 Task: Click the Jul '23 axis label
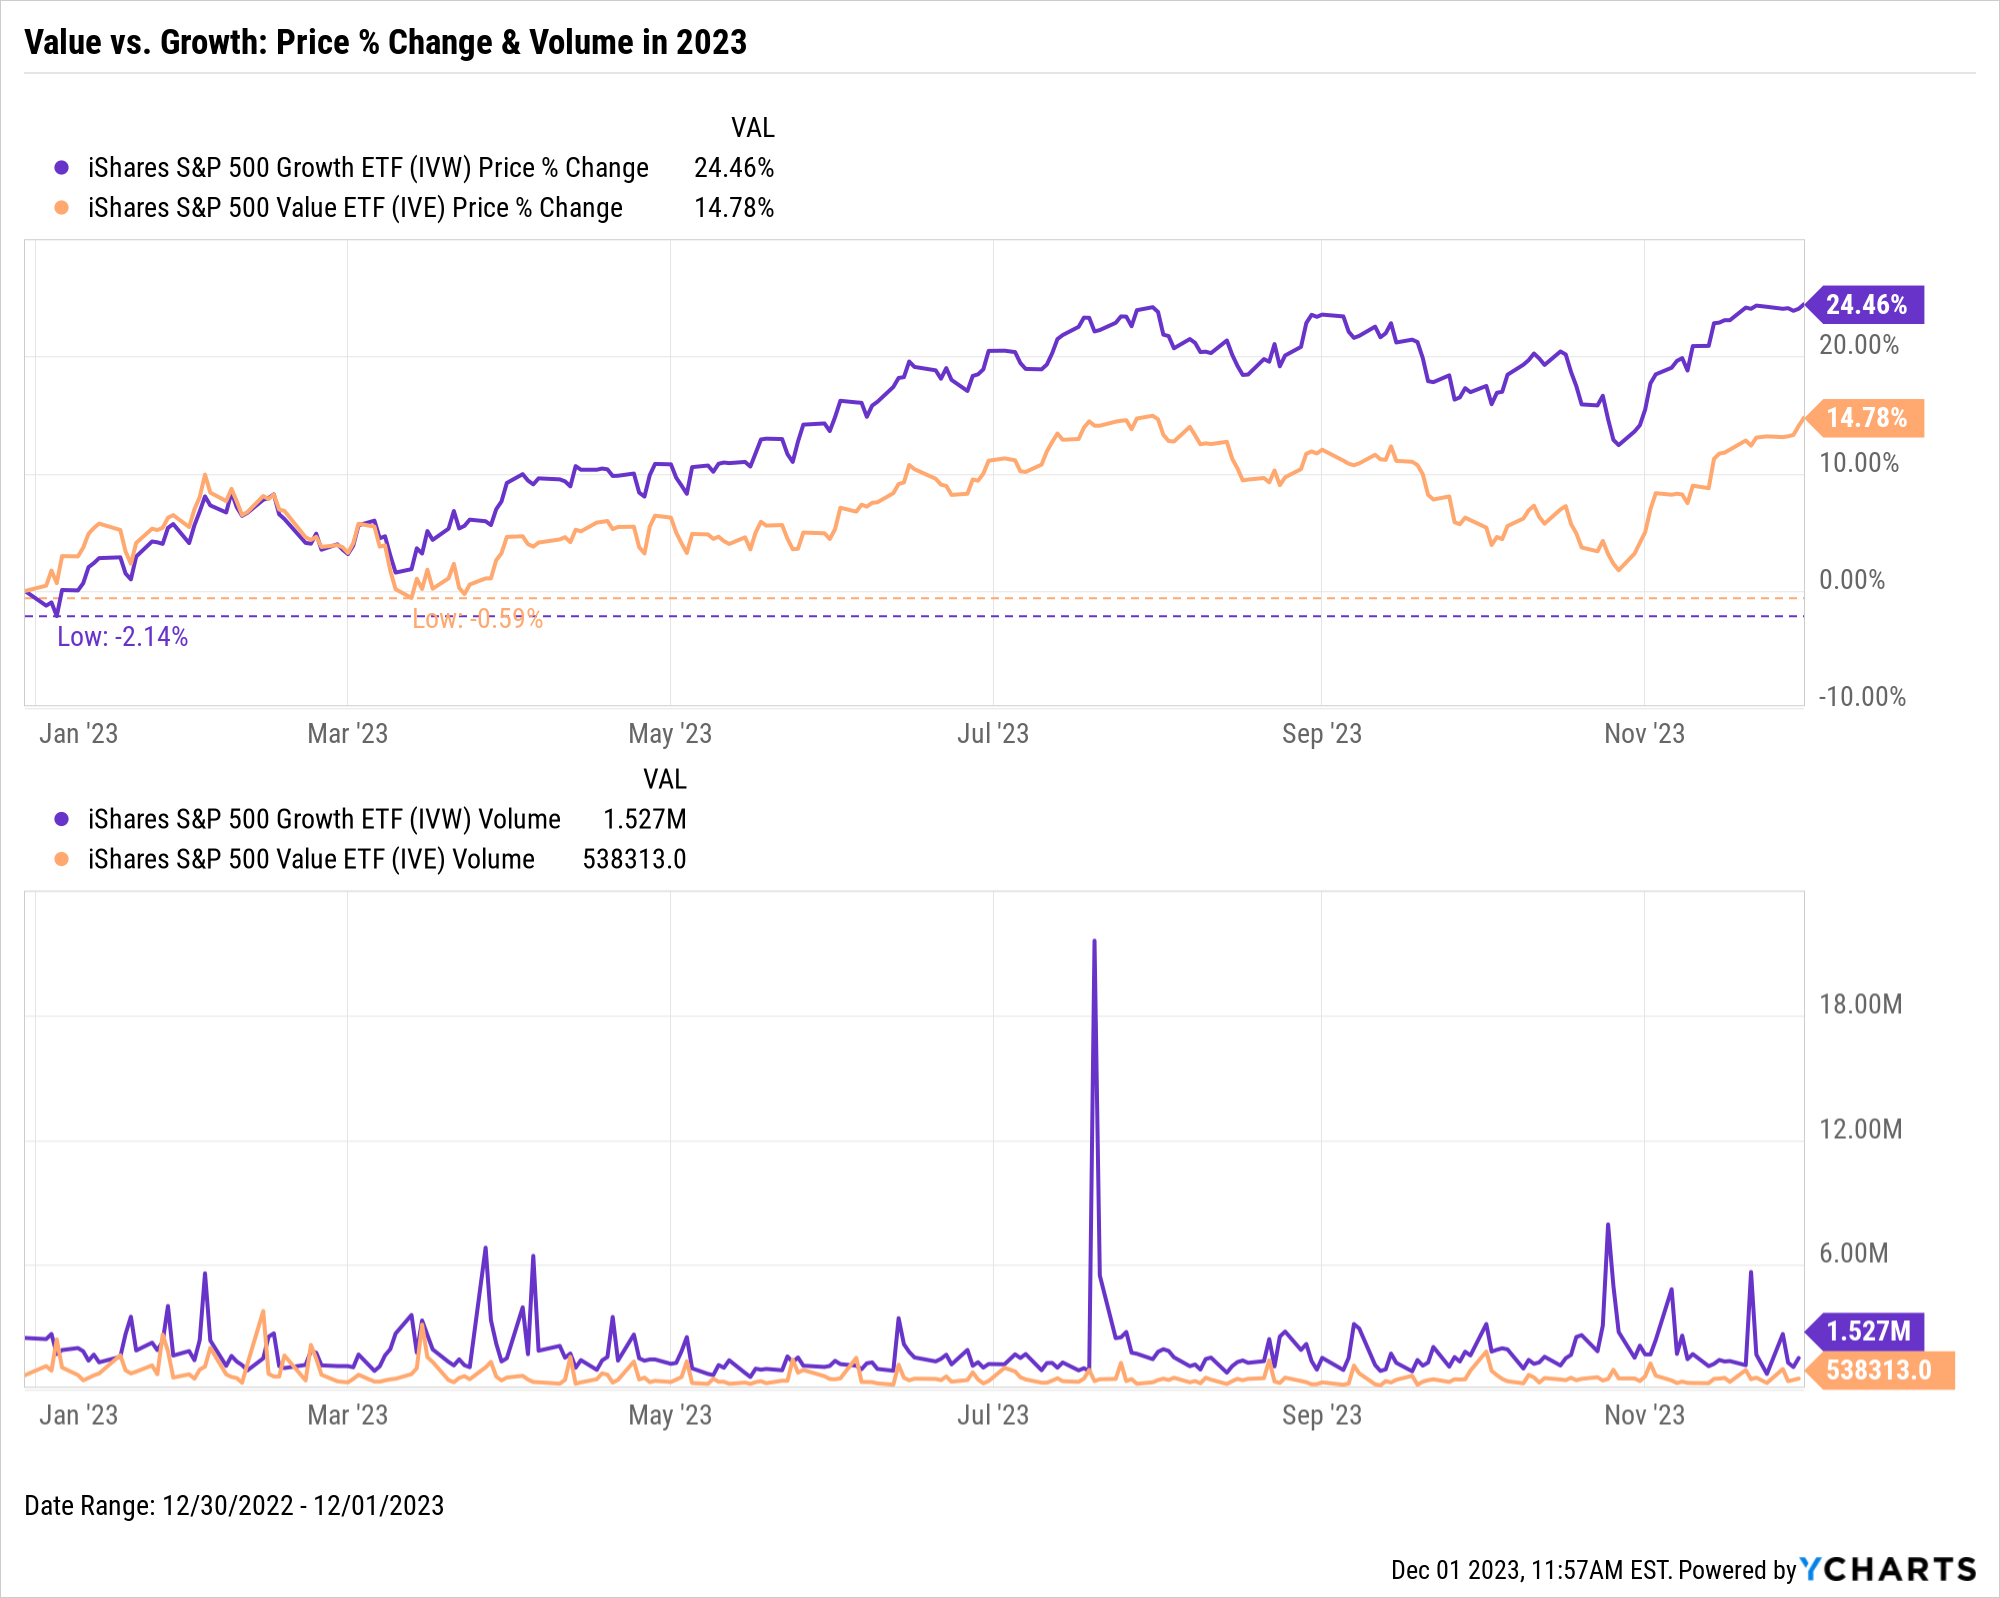[x=993, y=733]
